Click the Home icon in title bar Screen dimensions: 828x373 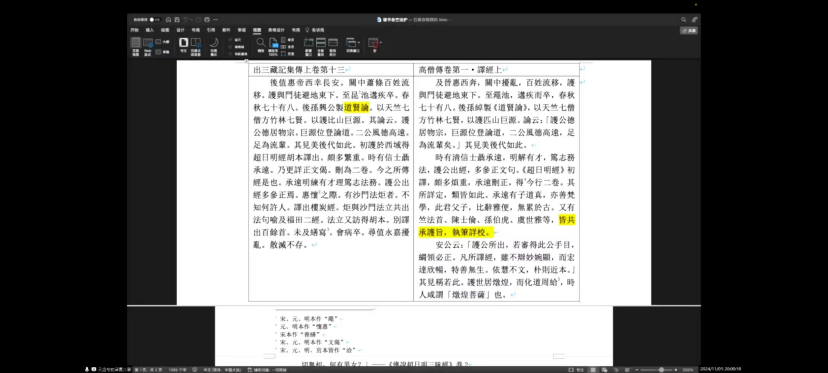click(168, 20)
